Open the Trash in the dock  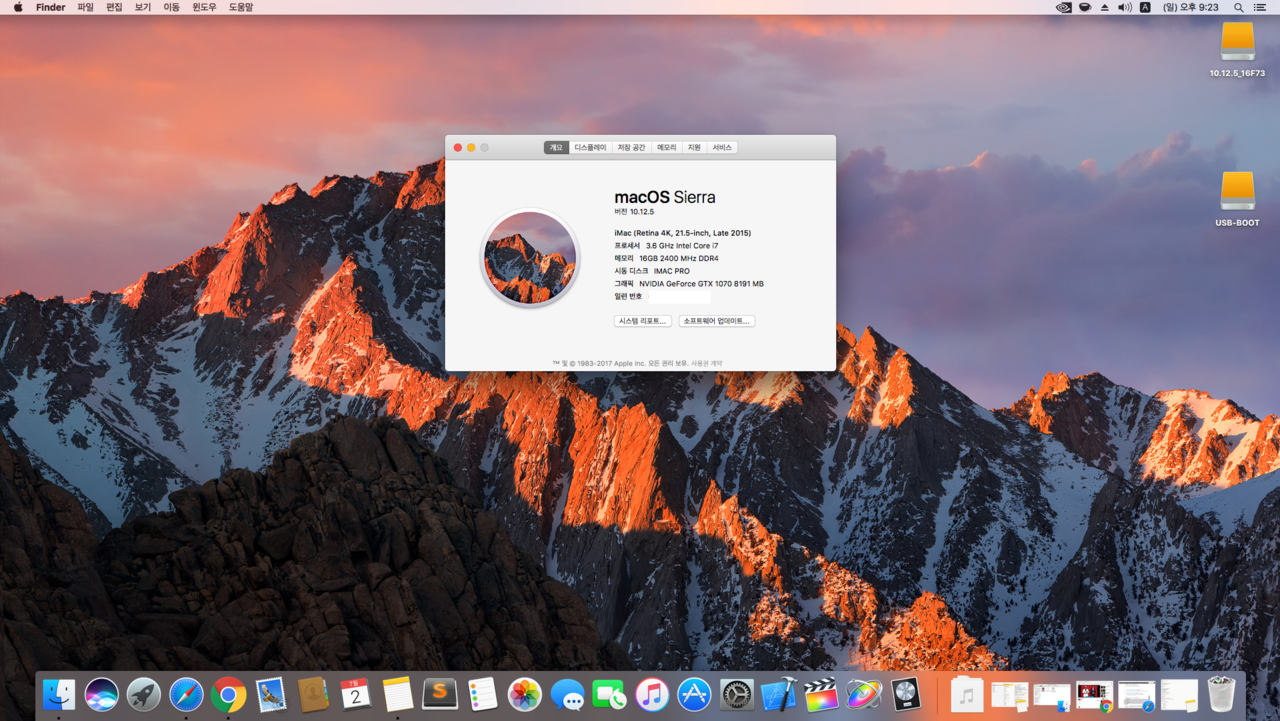[x=1222, y=694]
